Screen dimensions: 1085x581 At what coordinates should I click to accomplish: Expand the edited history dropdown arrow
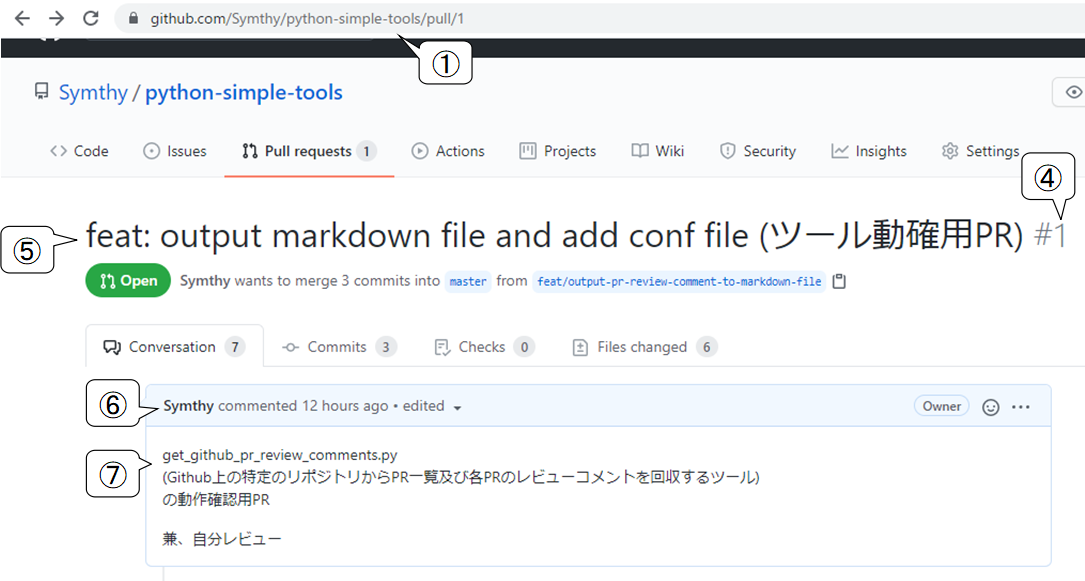point(457,407)
